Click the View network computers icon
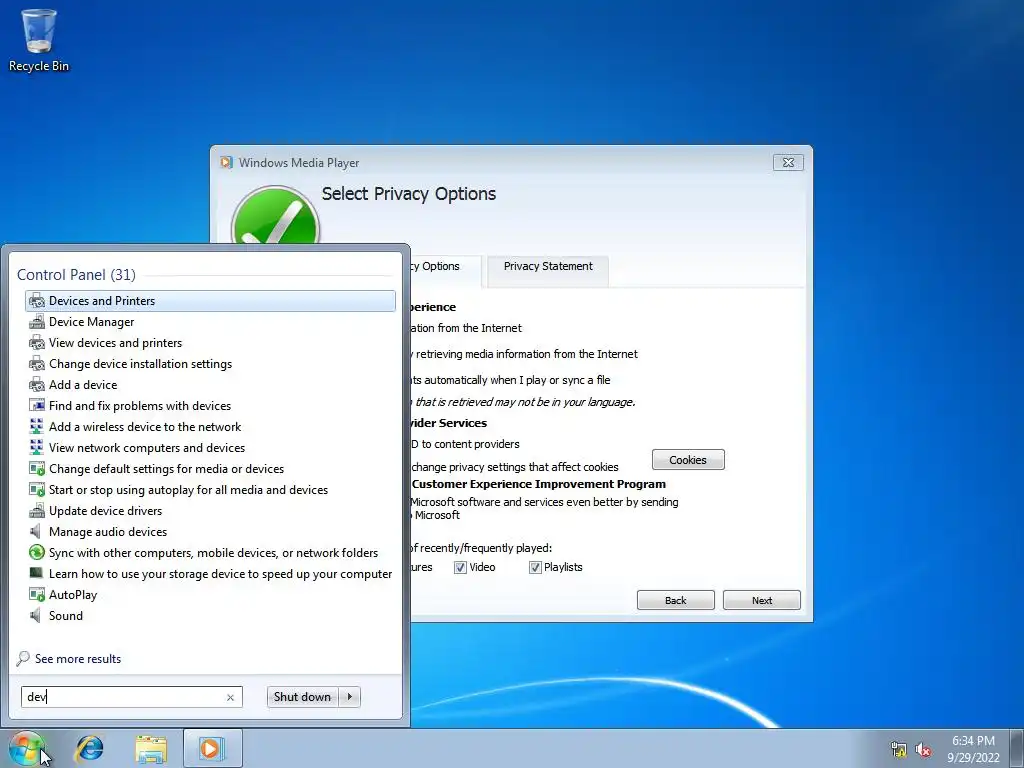Screen dimensions: 1024x768 pos(37,447)
